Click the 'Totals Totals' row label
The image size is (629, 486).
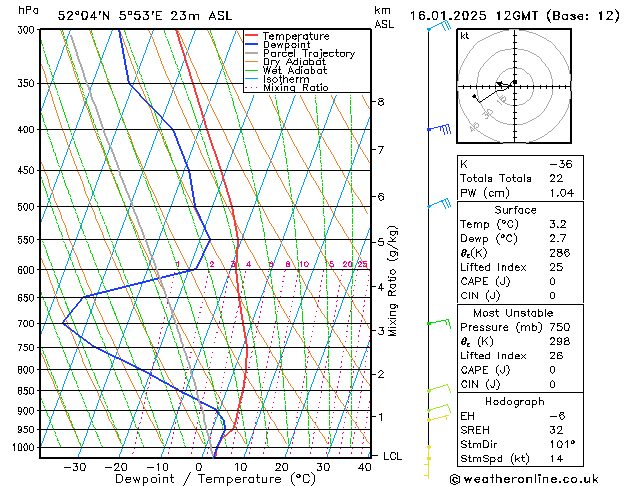tap(495, 178)
